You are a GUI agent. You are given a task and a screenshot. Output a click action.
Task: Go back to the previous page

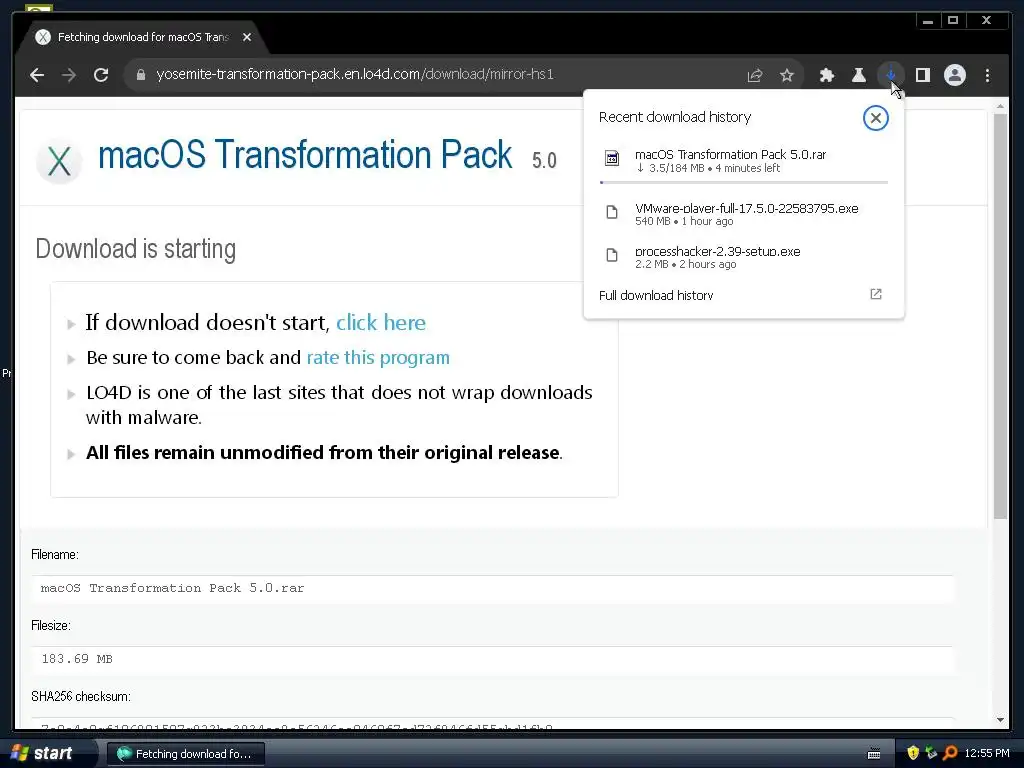(37, 75)
